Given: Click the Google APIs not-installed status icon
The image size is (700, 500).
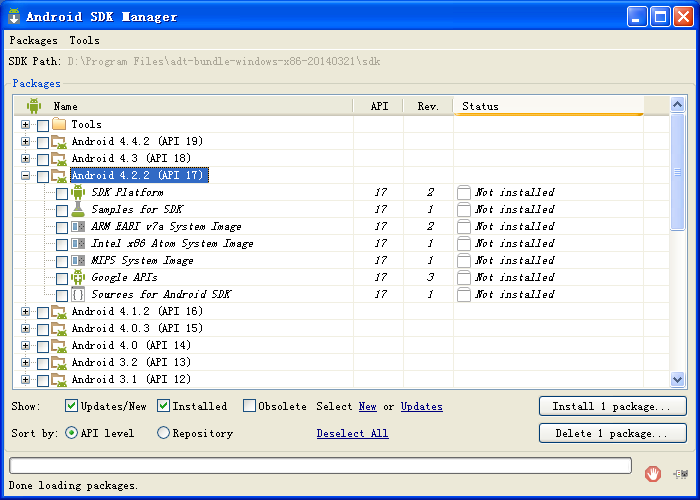Looking at the screenshot, I should point(463,277).
